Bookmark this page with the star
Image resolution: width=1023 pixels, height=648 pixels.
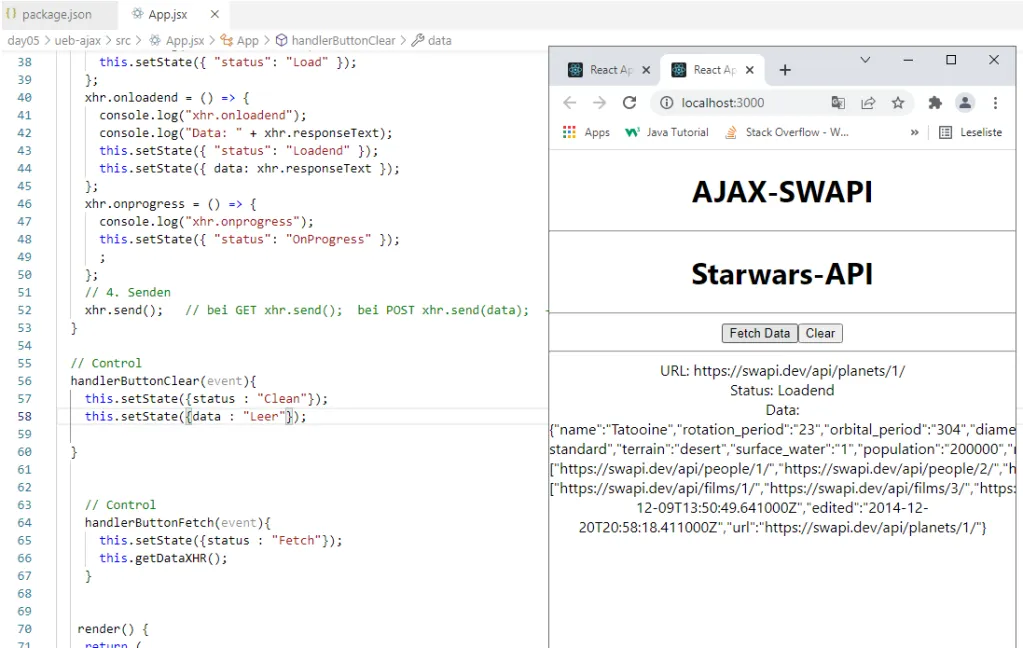[898, 102]
